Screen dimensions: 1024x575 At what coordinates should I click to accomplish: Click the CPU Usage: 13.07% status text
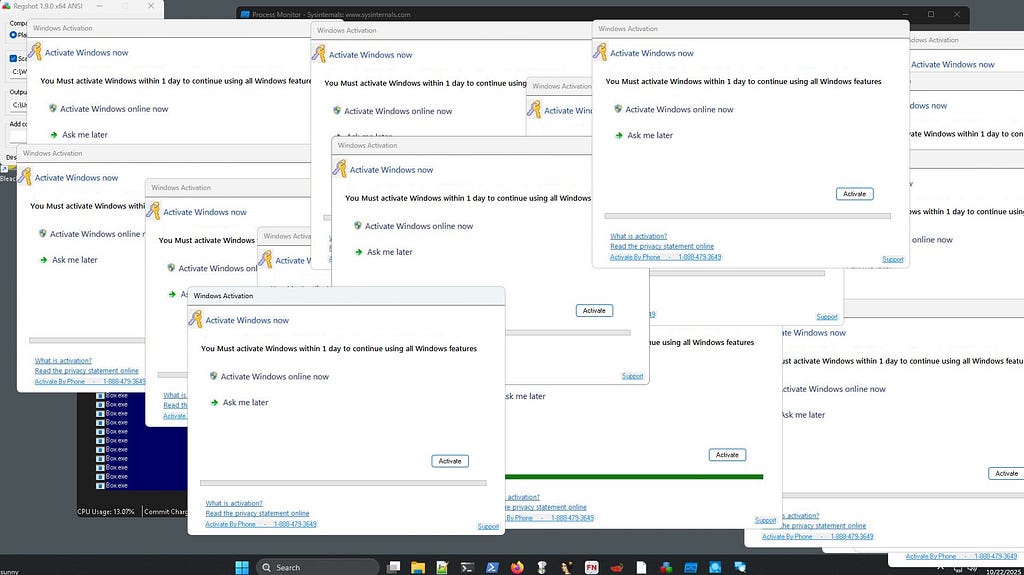tap(106, 512)
